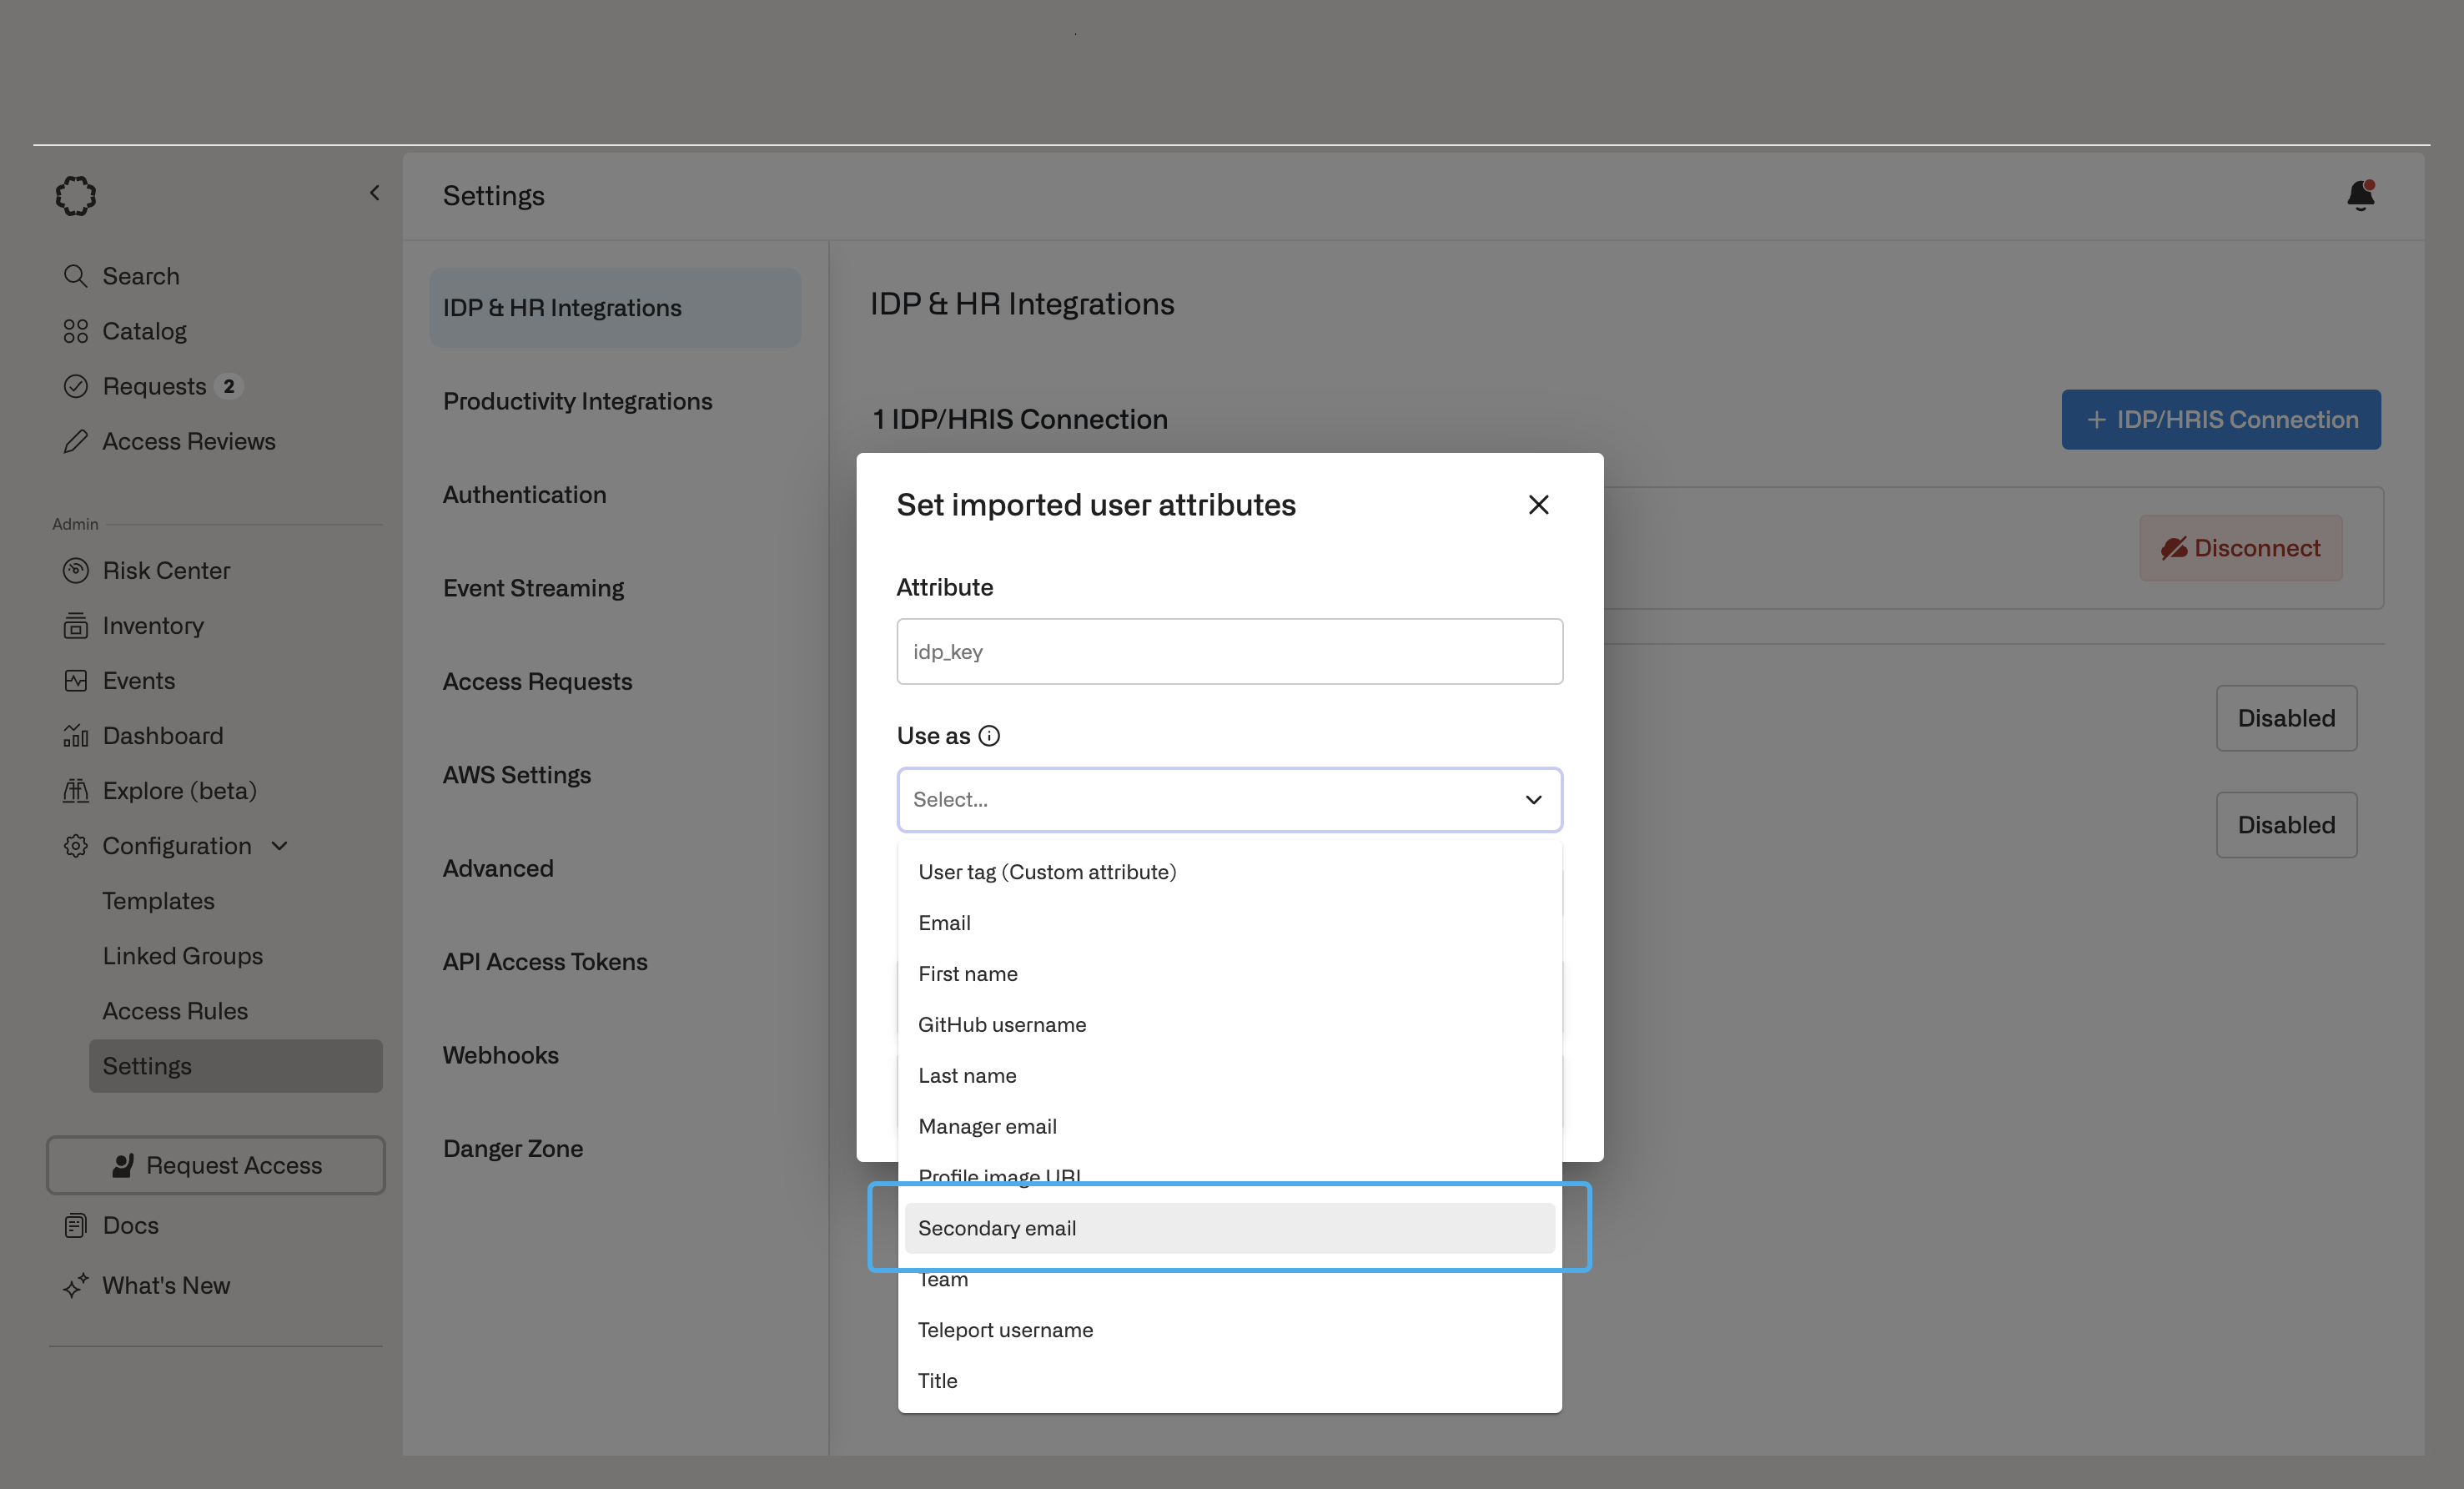
Task: Open What's New sparkle icon
Action: [x=76, y=1286]
